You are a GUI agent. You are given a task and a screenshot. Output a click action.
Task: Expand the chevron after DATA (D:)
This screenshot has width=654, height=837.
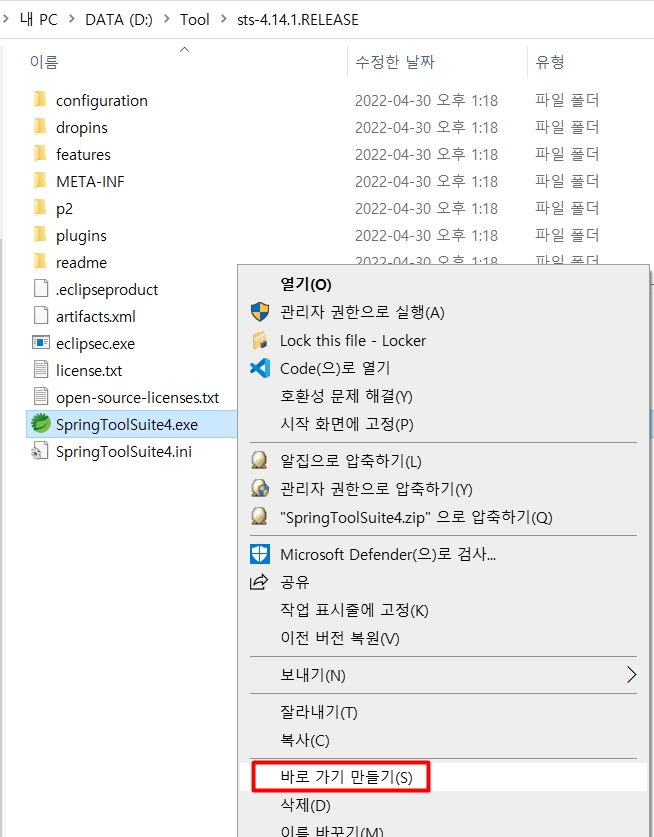167,19
